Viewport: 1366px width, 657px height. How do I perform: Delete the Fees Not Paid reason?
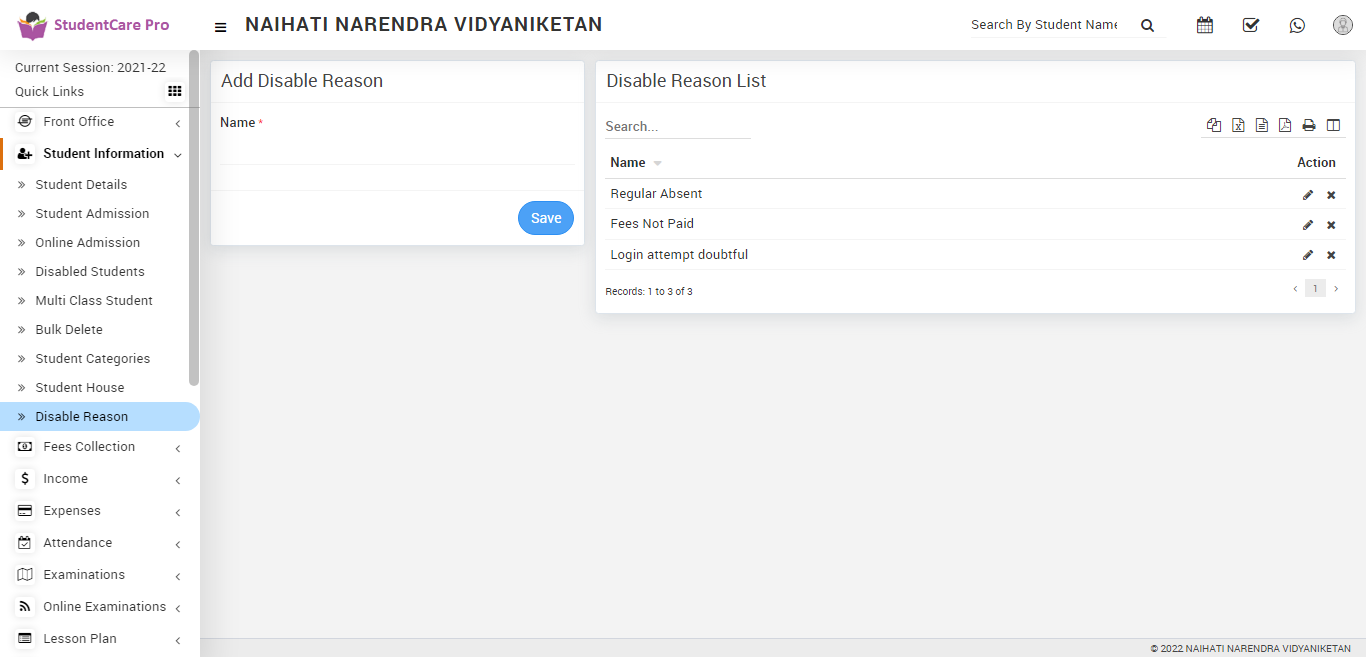[x=1331, y=225]
